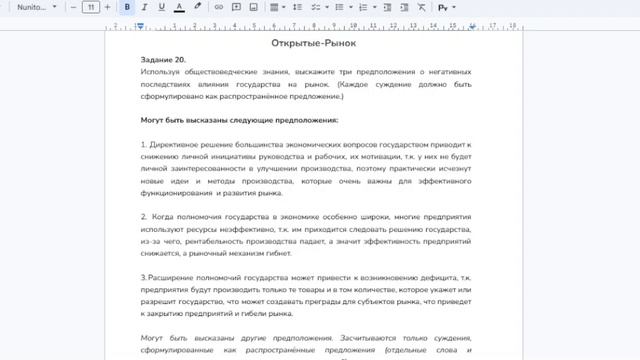Expand the alignment dropdown arrow
The width and height of the screenshot is (640, 360).
pyautogui.click(x=284, y=7)
